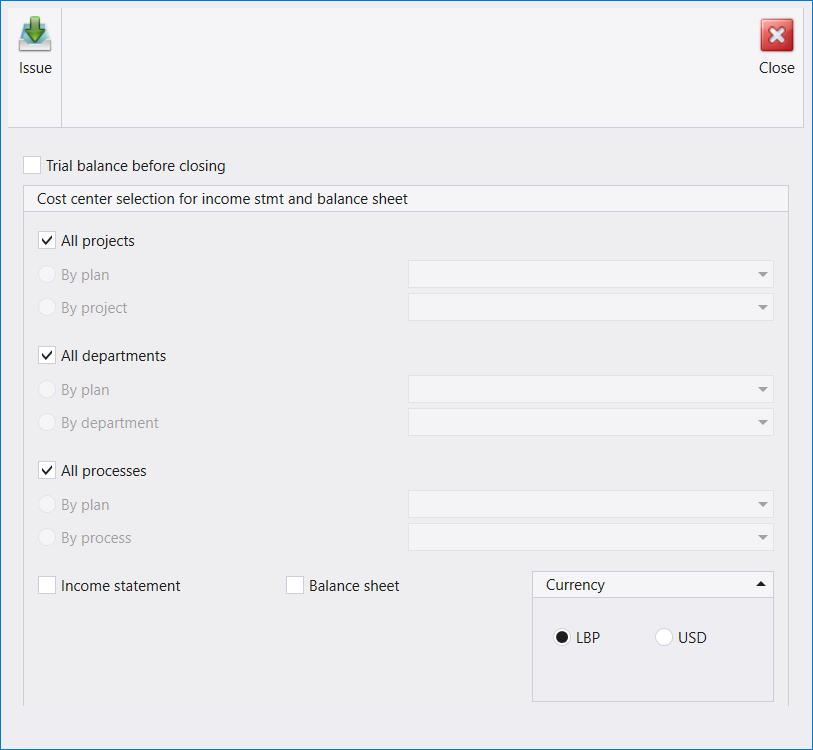Click the Issue label text
Image resolution: width=813 pixels, height=750 pixels.
tap(35, 68)
